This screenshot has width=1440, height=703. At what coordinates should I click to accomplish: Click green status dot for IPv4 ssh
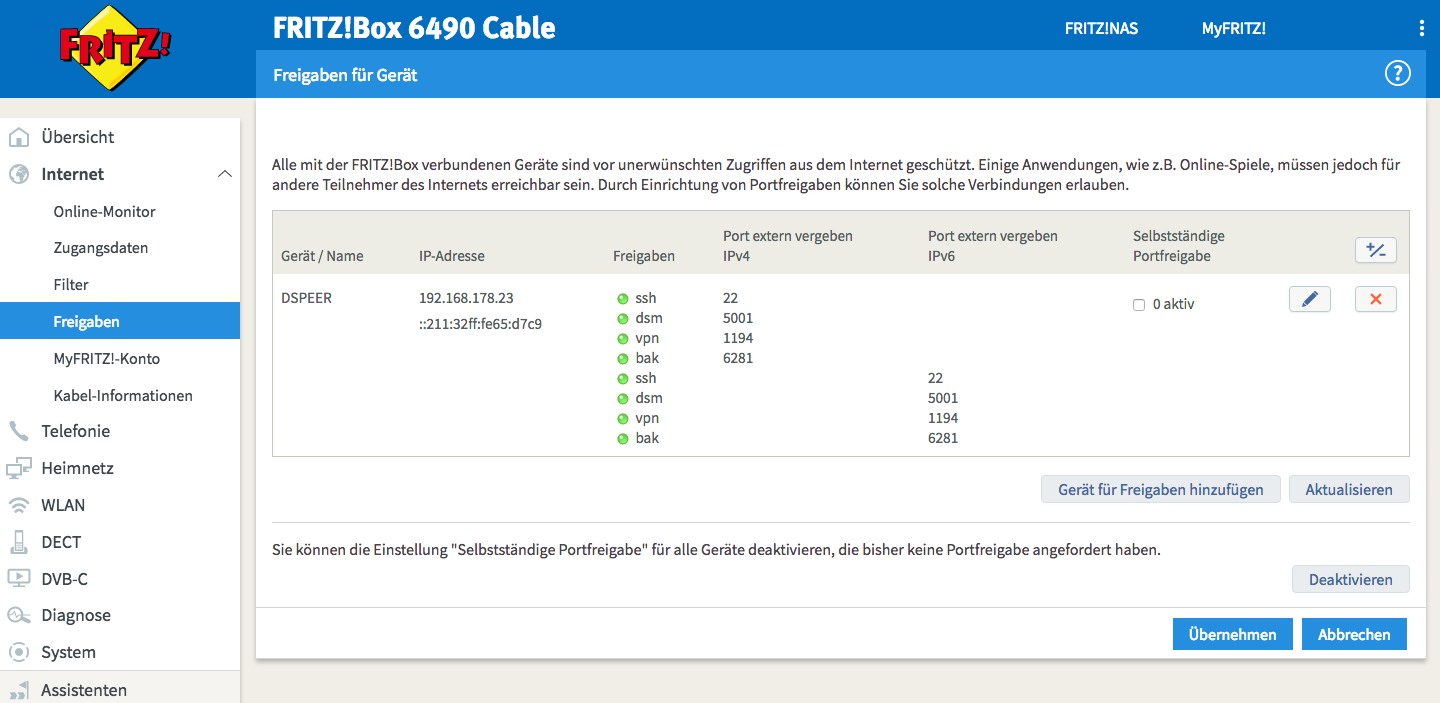pyautogui.click(x=622, y=299)
